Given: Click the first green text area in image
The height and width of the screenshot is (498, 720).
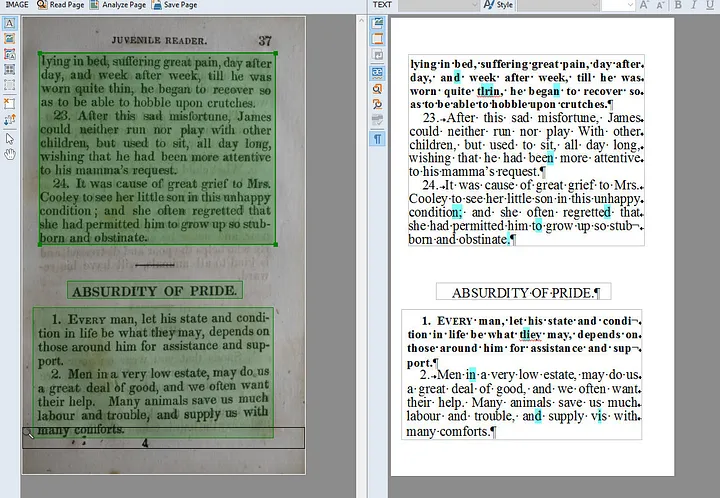Looking at the screenshot, I should pos(158,149).
